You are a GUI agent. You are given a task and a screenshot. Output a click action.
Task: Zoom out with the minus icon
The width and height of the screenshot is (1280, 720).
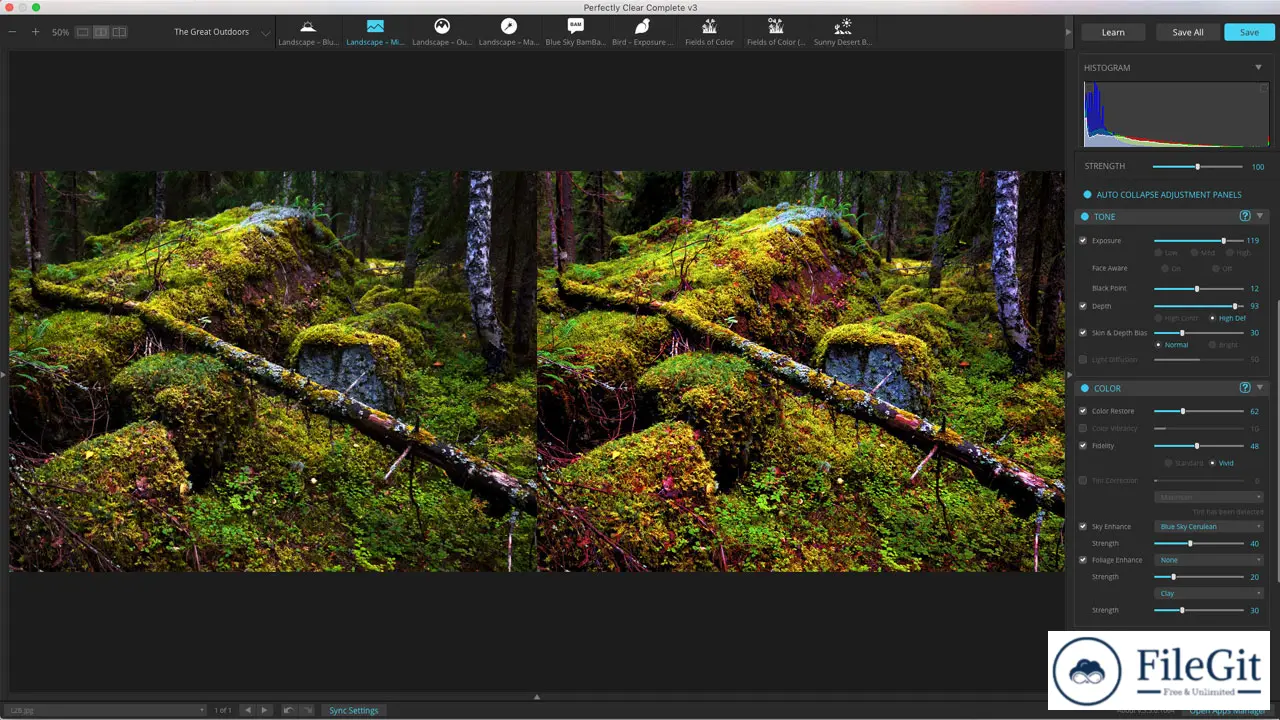[x=12, y=32]
